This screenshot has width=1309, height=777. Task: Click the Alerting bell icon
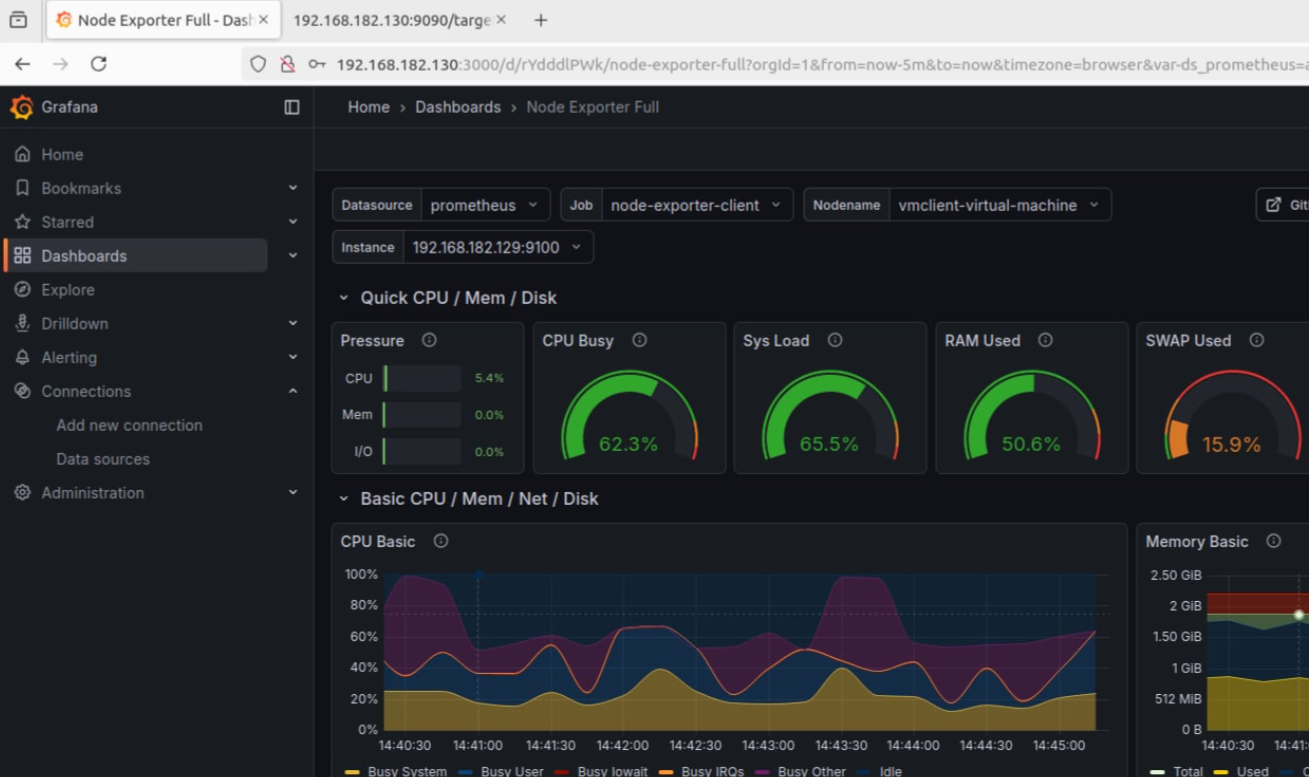click(22, 357)
